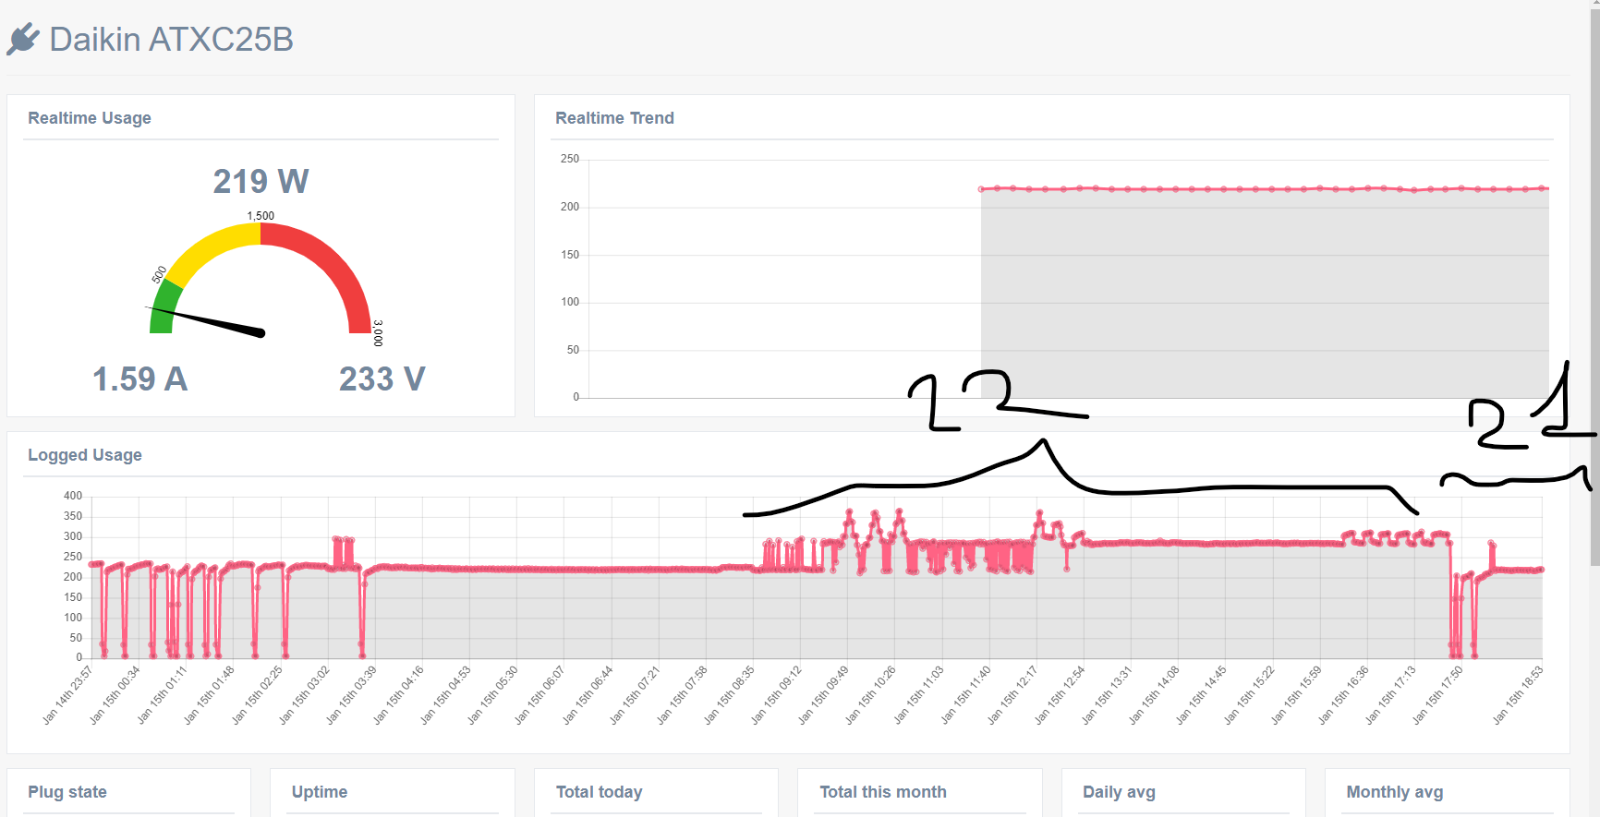Click the Jan 15th 17:50 time label
Image resolution: width=1600 pixels, height=817 pixels.
tap(1438, 694)
